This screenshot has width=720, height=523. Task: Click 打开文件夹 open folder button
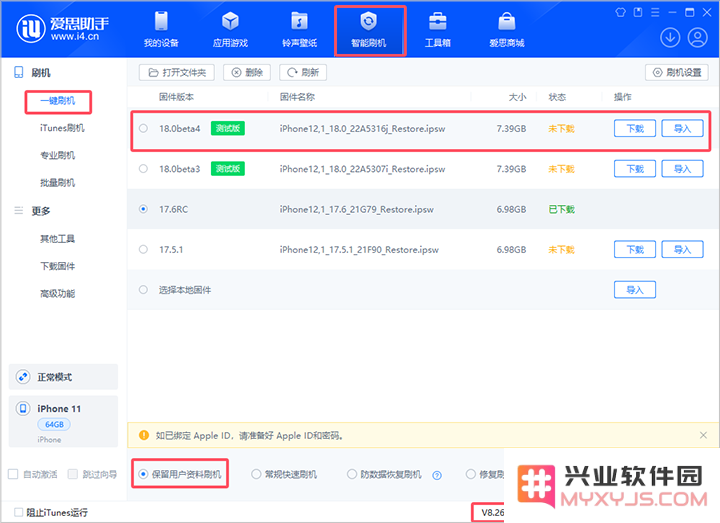tap(177, 73)
